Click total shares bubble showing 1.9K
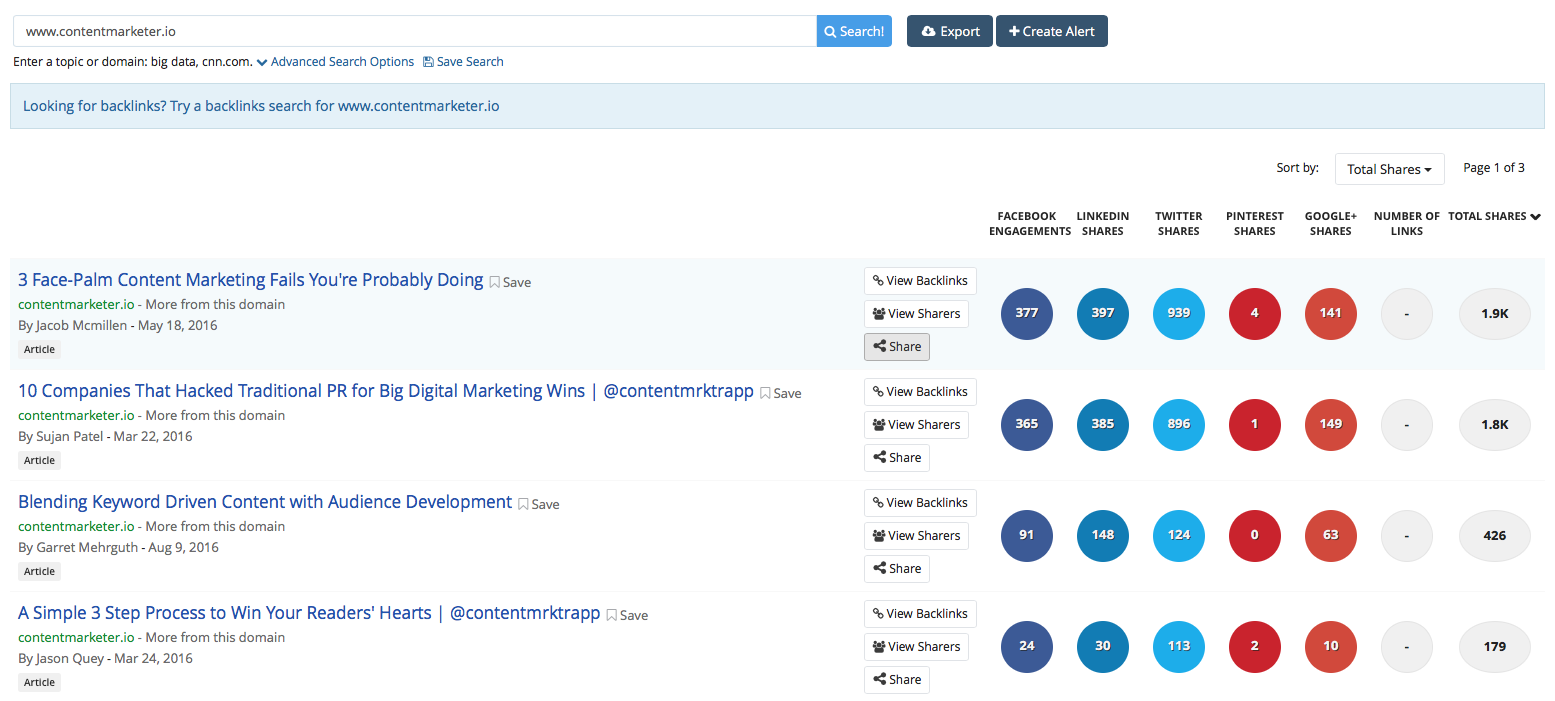This screenshot has width=1555, height=701. [1495, 313]
